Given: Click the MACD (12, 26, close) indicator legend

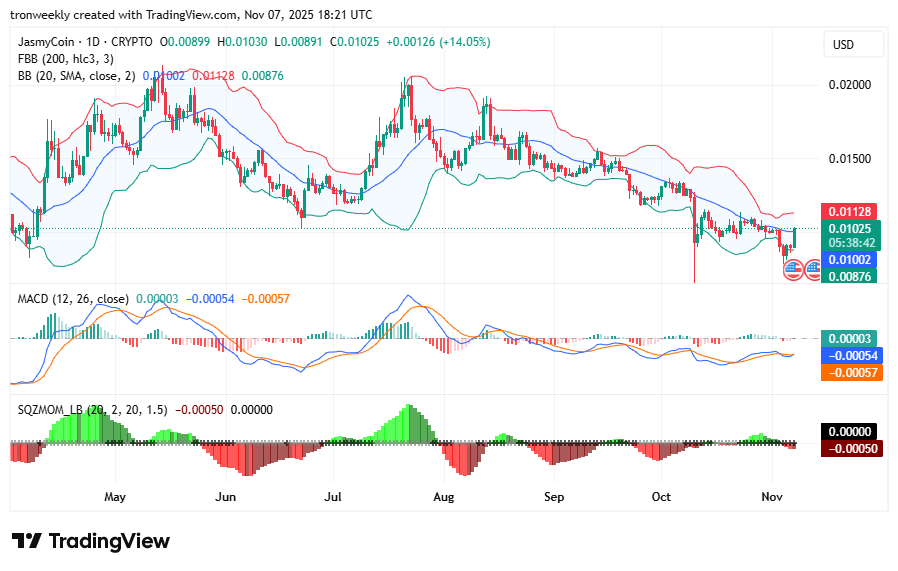Looking at the screenshot, I should pos(72,299).
